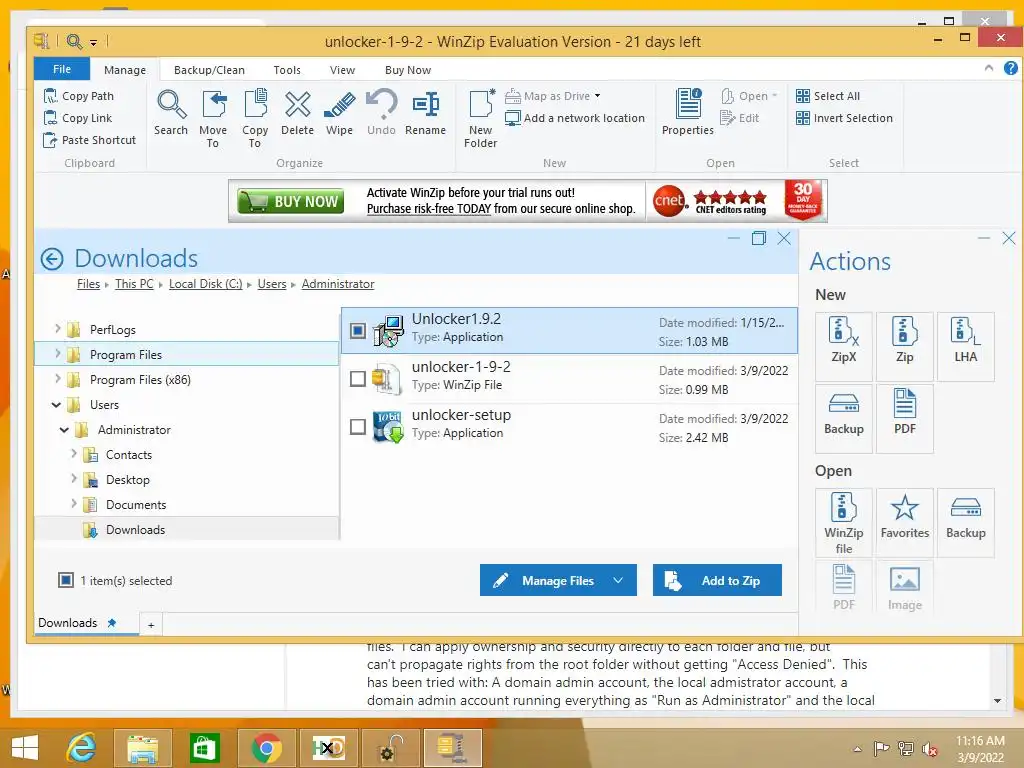Open the Map as Drive dropdown
1024x768 pixels.
coord(598,96)
